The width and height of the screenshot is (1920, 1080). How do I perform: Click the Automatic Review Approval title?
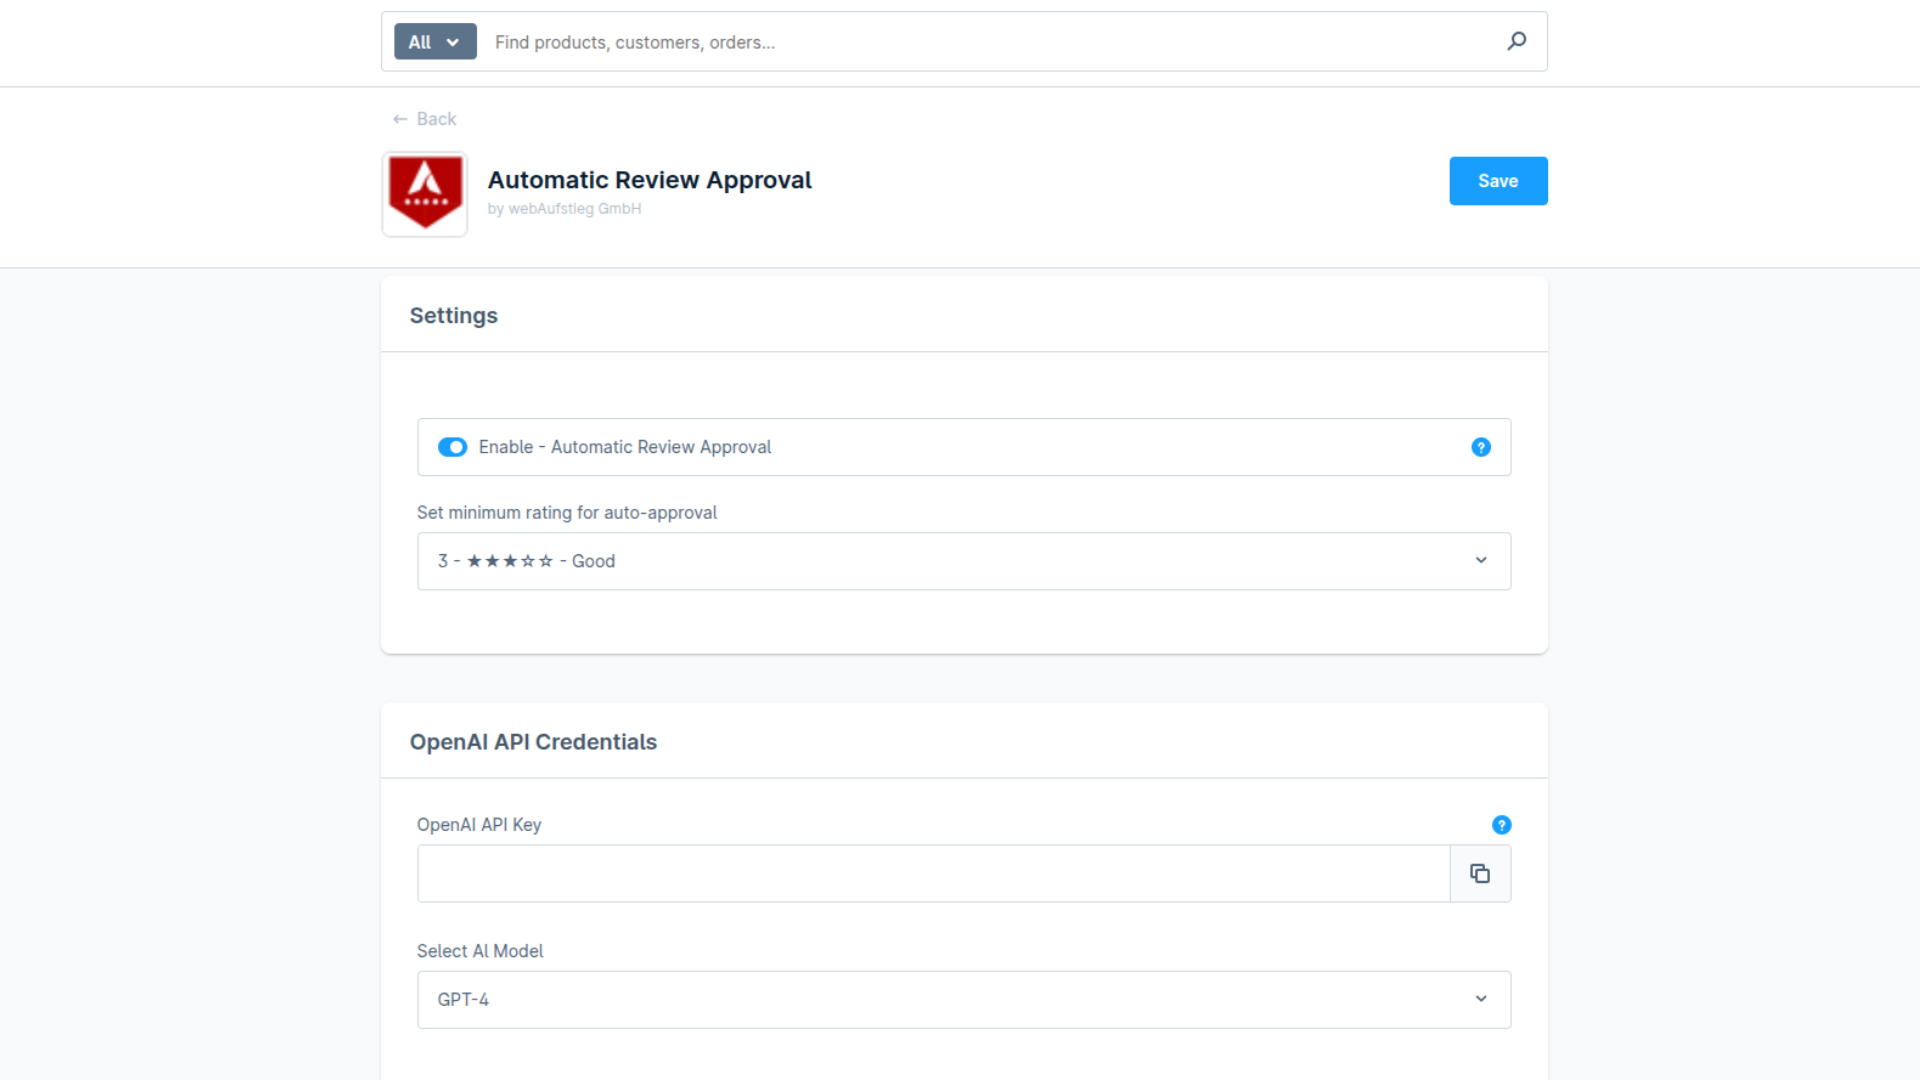coord(649,180)
